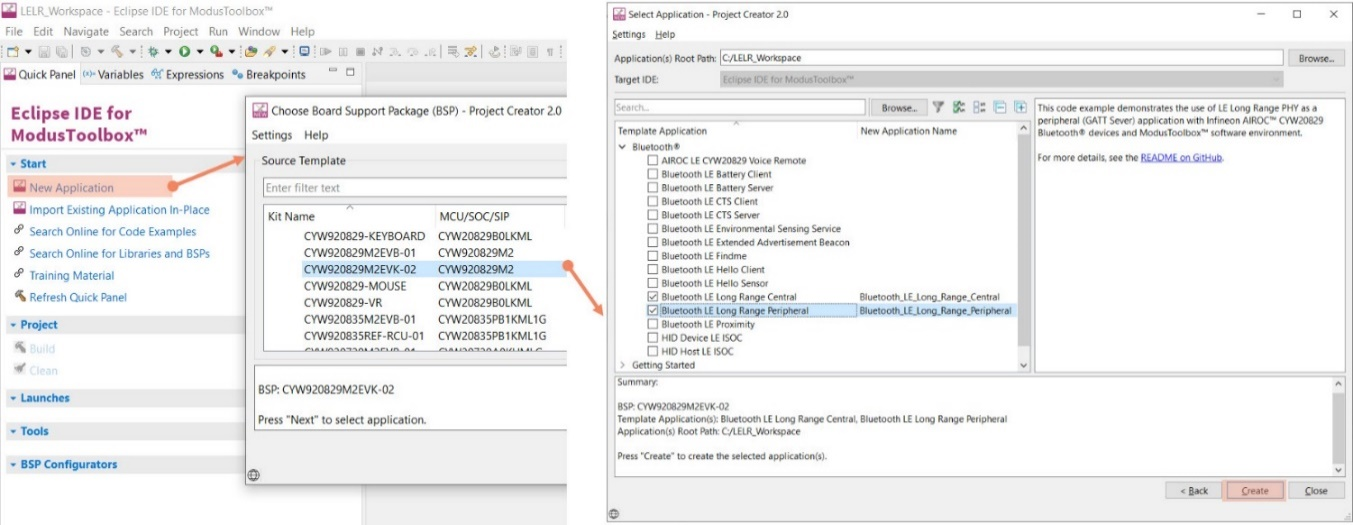Open the Window menu in Eclipse
The height and width of the screenshot is (525, 1353).
point(259,31)
